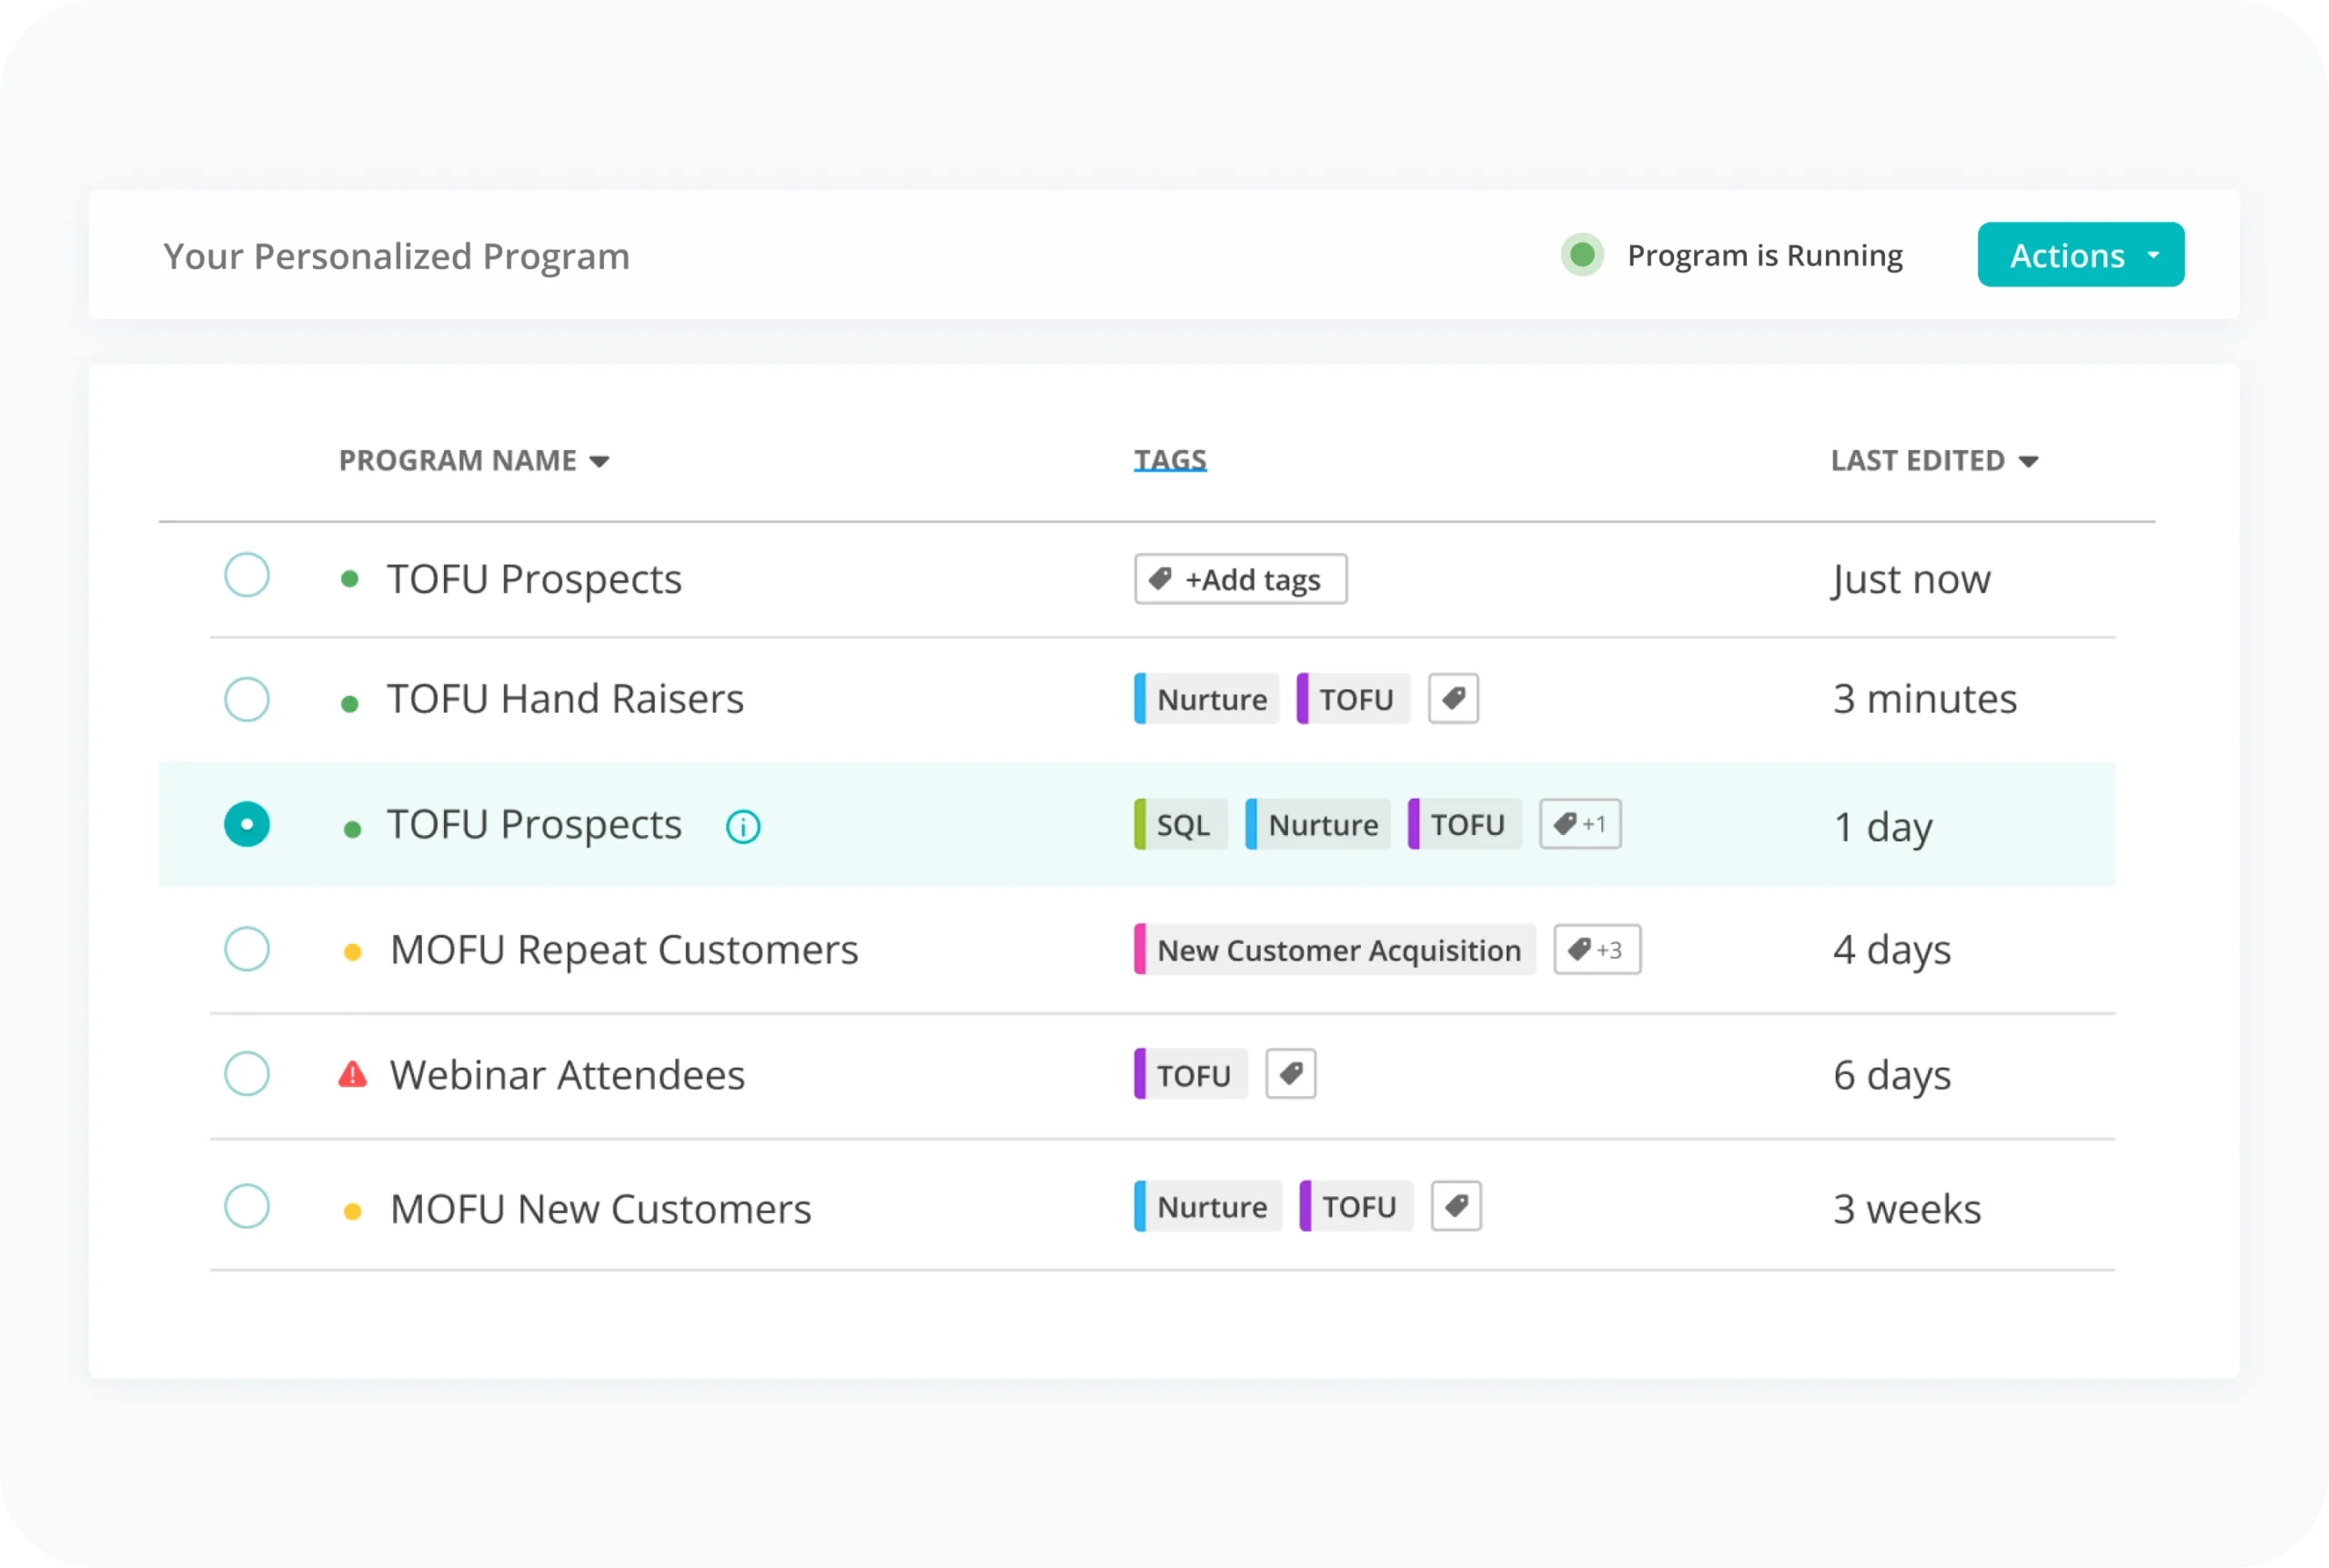Viewport: 2329px width, 1568px height.
Task: Select the Webinar Attendees radio button
Action: [x=247, y=1074]
